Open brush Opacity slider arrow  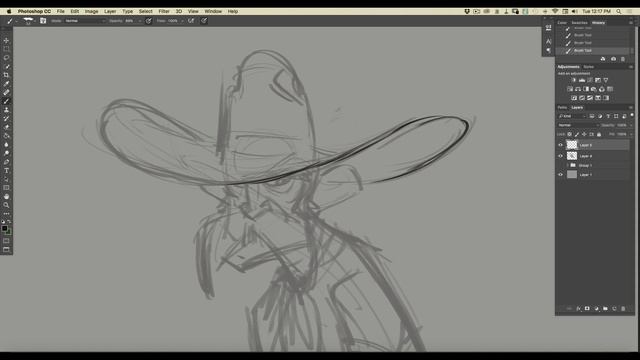[140, 21]
